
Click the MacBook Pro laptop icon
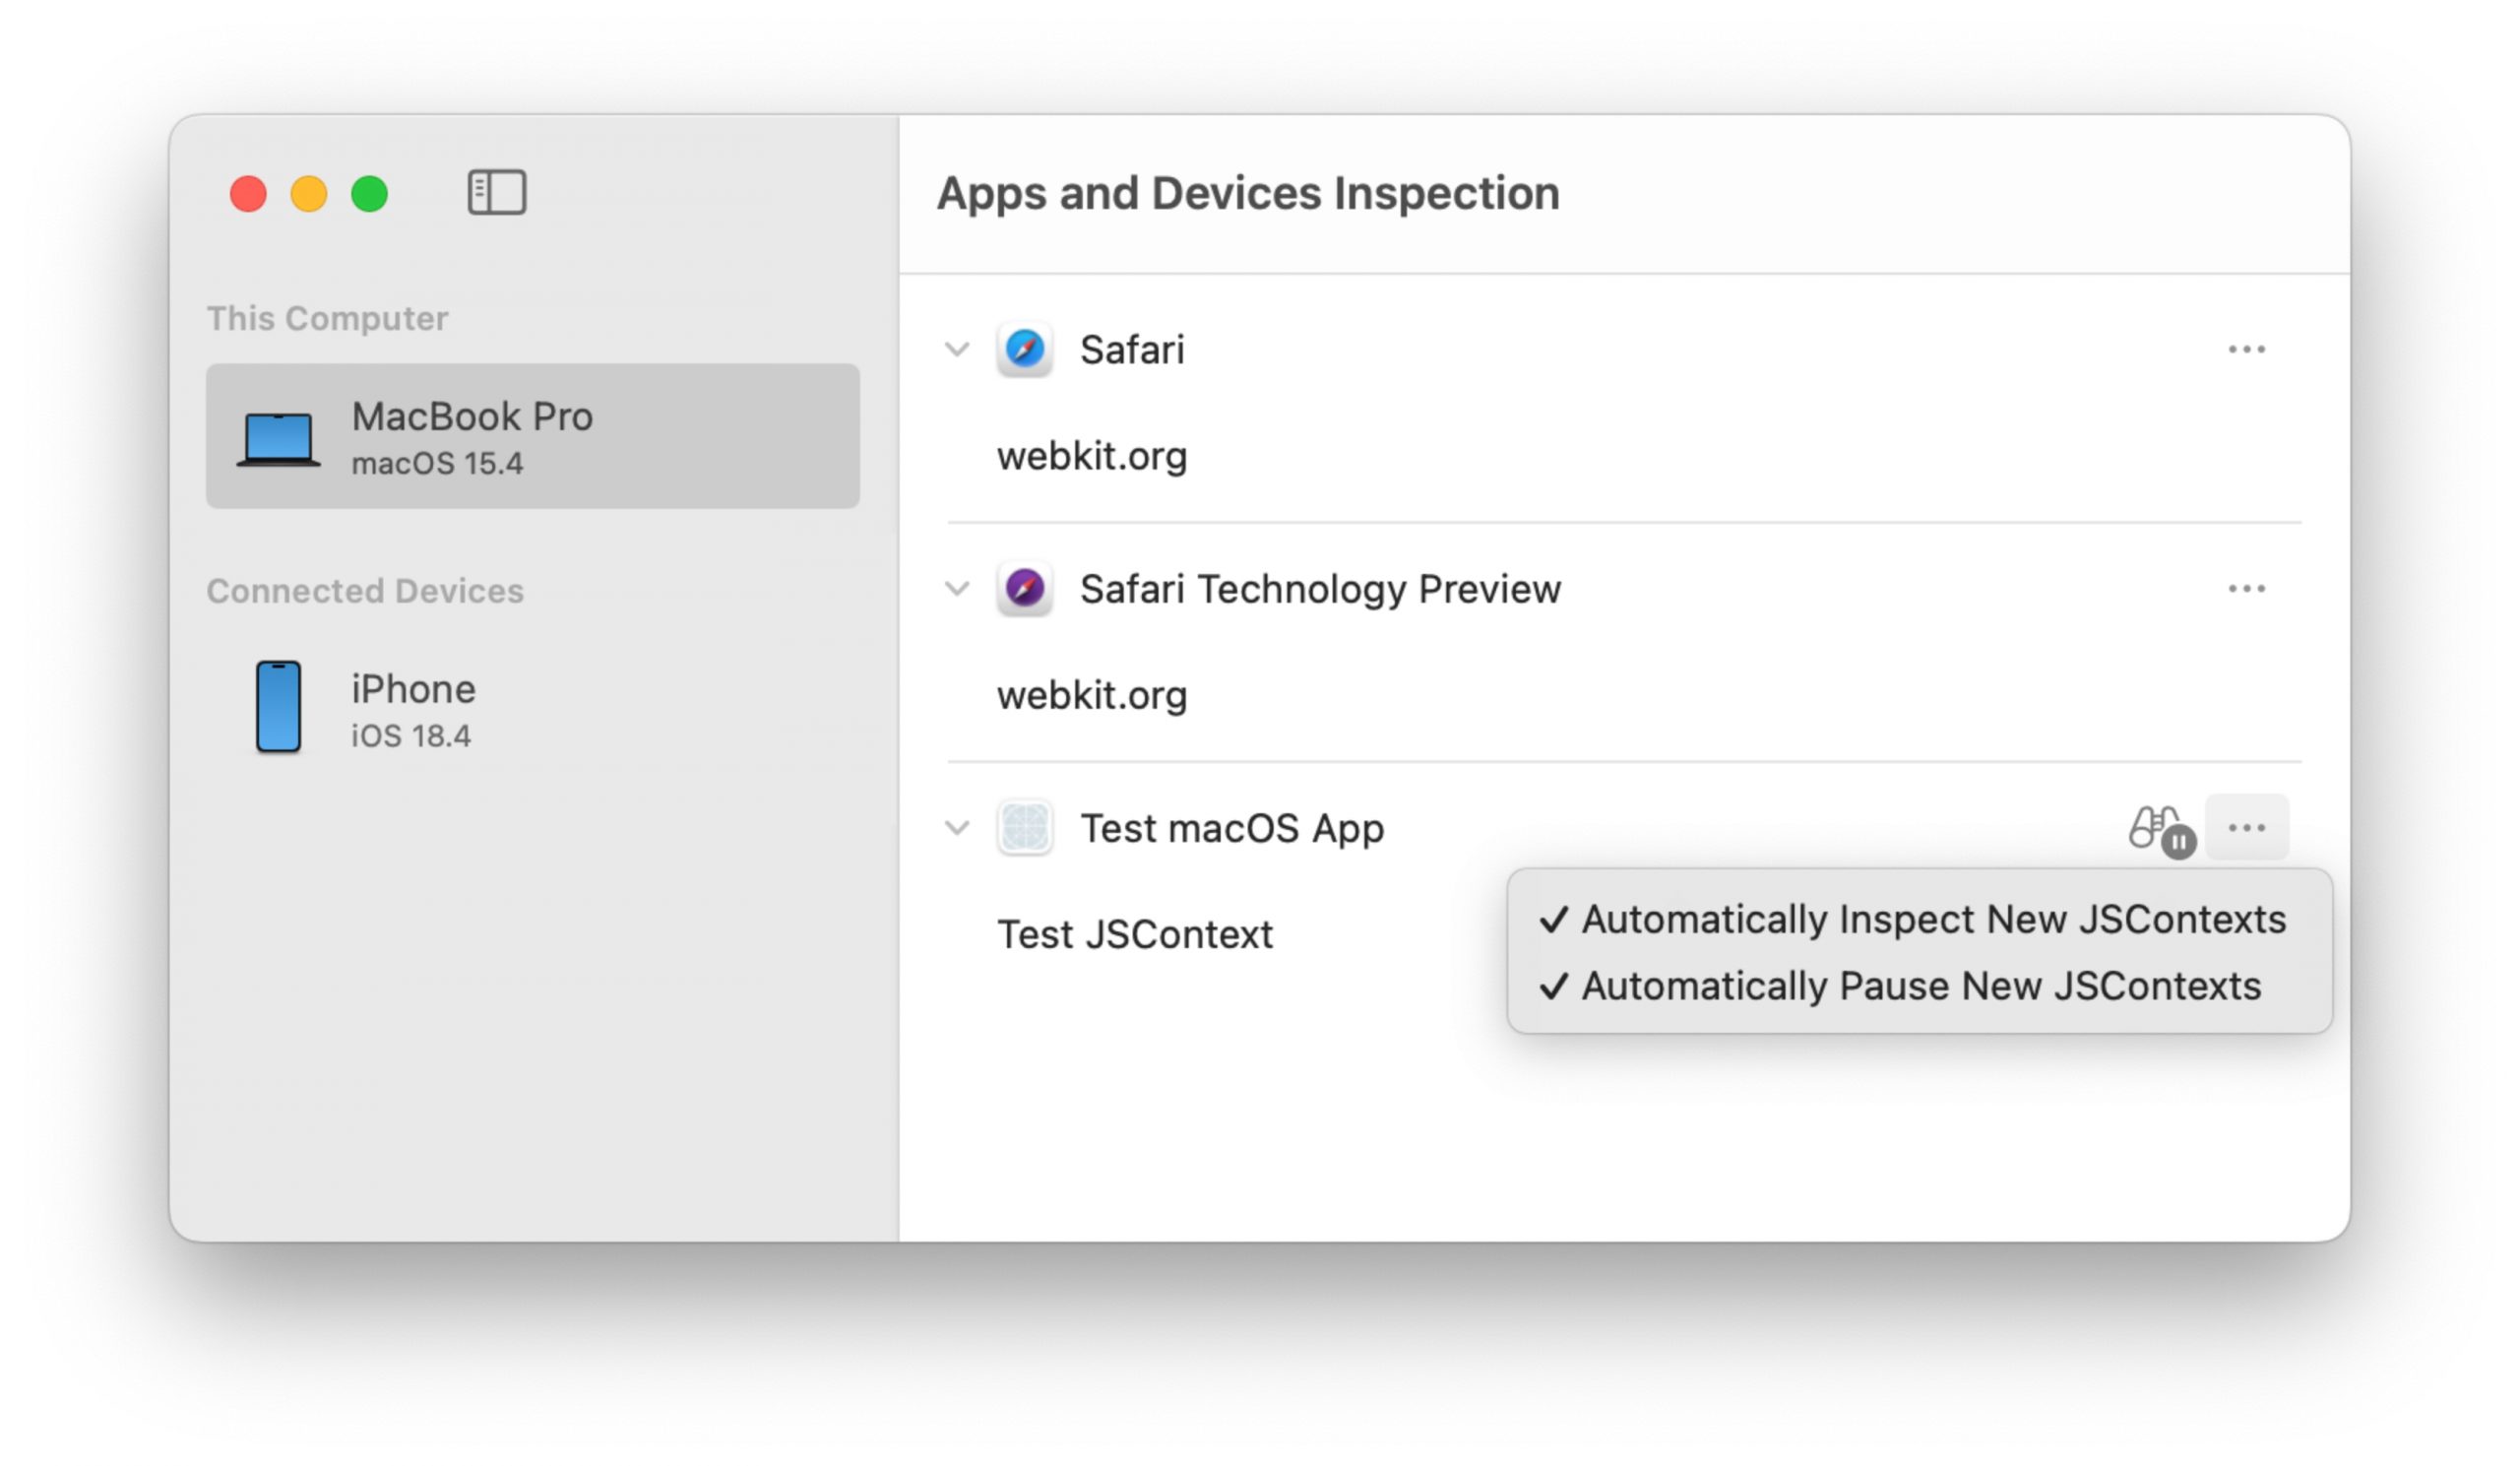coord(278,439)
